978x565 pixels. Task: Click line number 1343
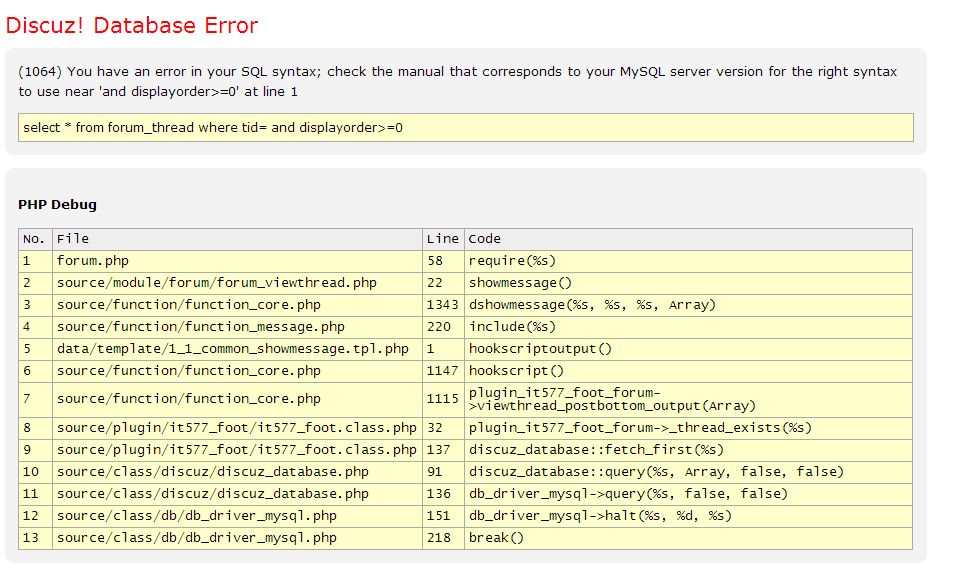[x=443, y=304]
